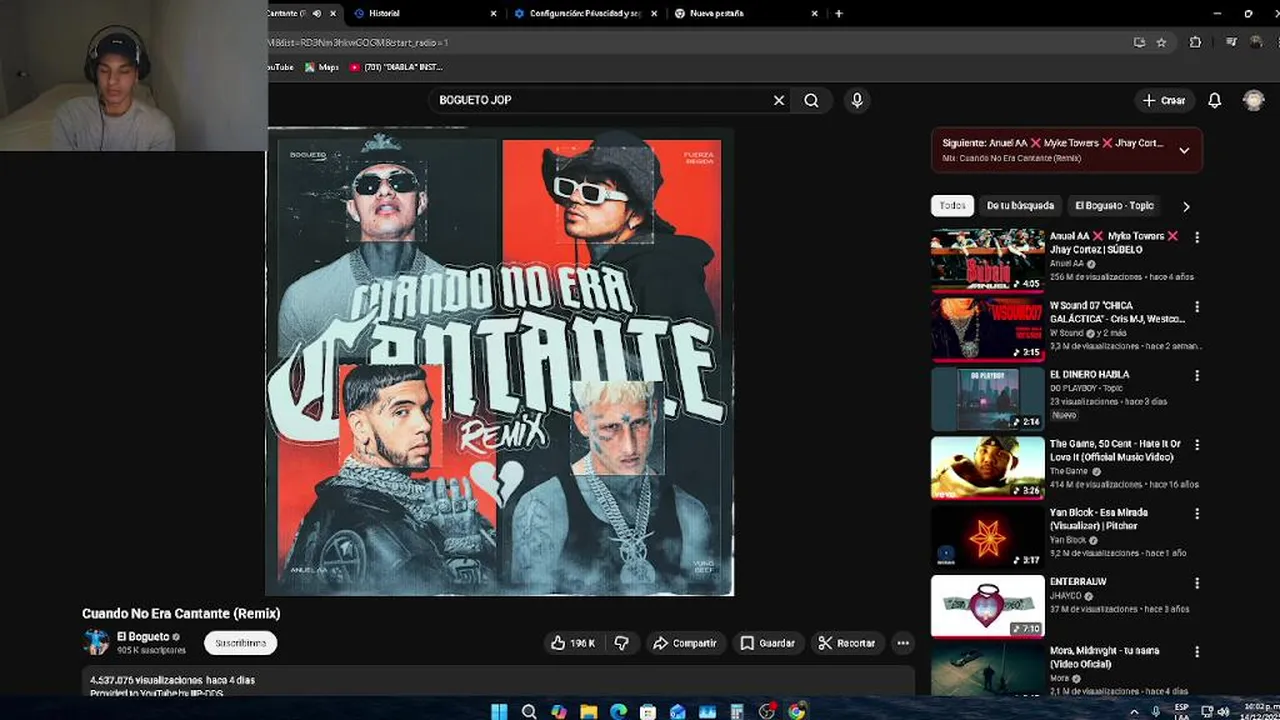Clear the BOGUETO JOP search text
The width and height of the screenshot is (1280, 720).
coord(779,100)
